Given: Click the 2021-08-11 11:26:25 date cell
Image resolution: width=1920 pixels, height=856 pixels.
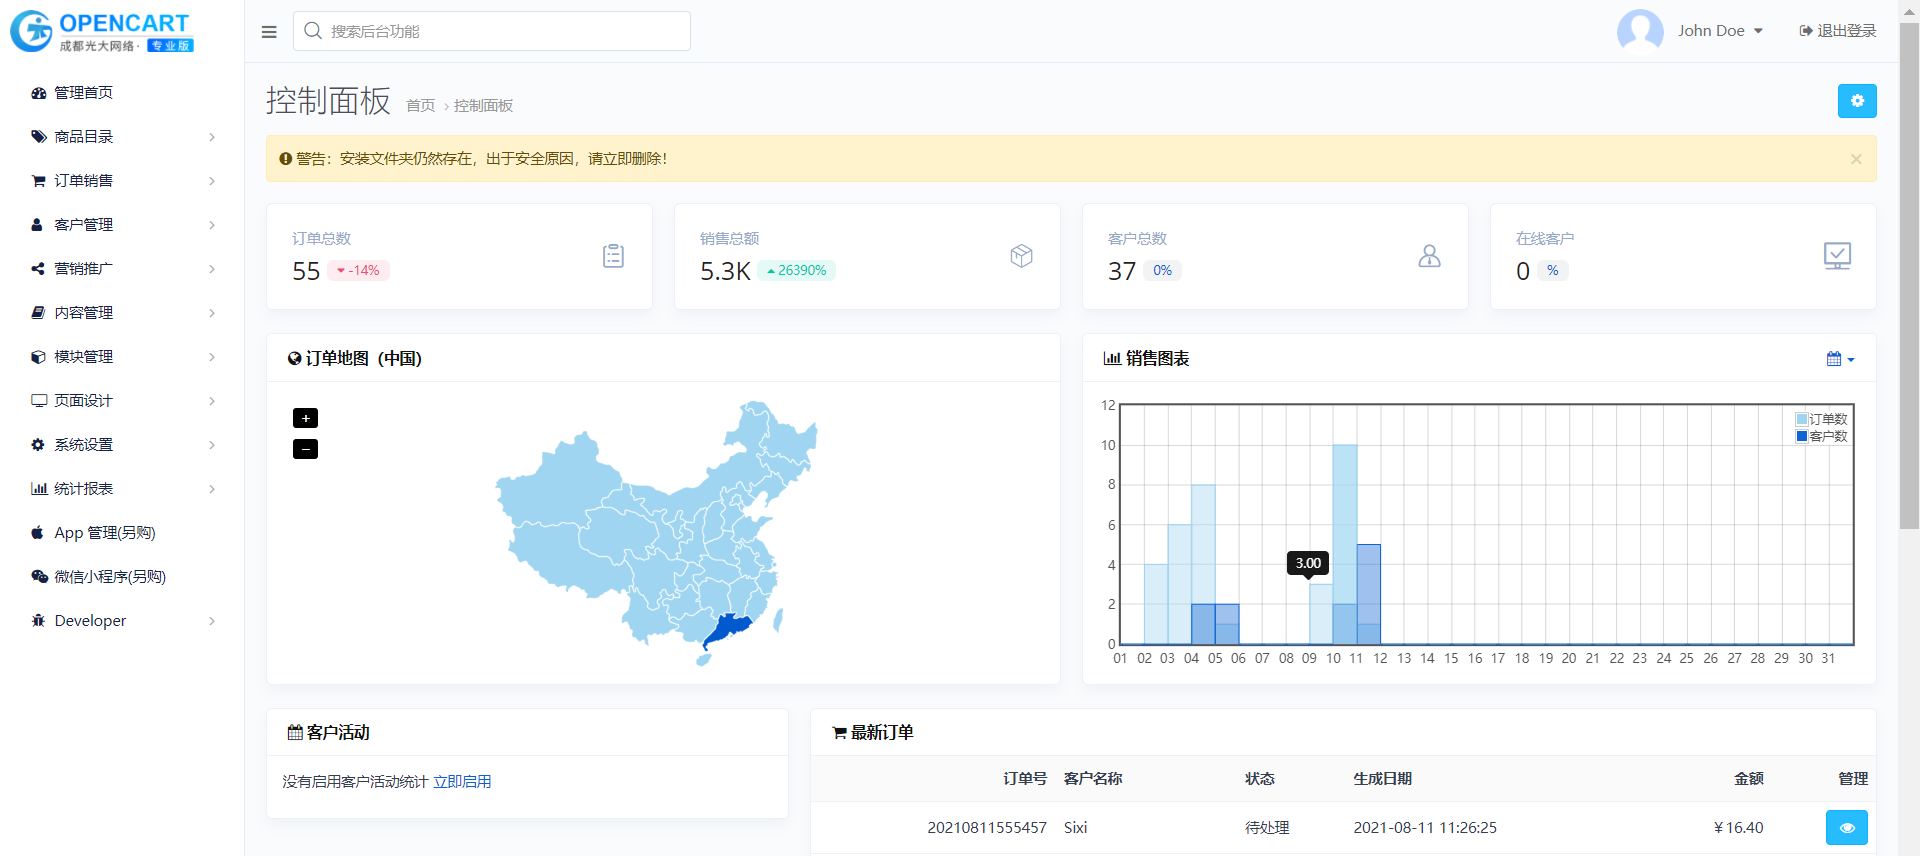Looking at the screenshot, I should pyautogui.click(x=1425, y=828).
